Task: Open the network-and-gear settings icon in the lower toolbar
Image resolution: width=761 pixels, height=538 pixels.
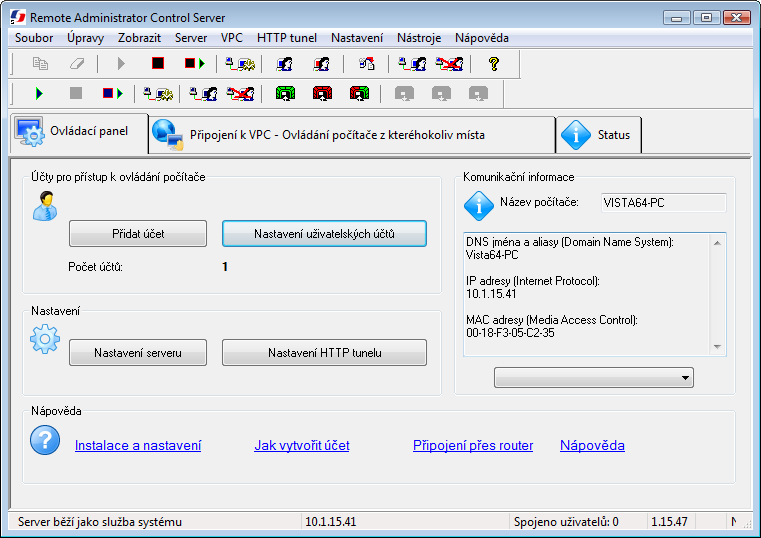Action: [x=158, y=93]
